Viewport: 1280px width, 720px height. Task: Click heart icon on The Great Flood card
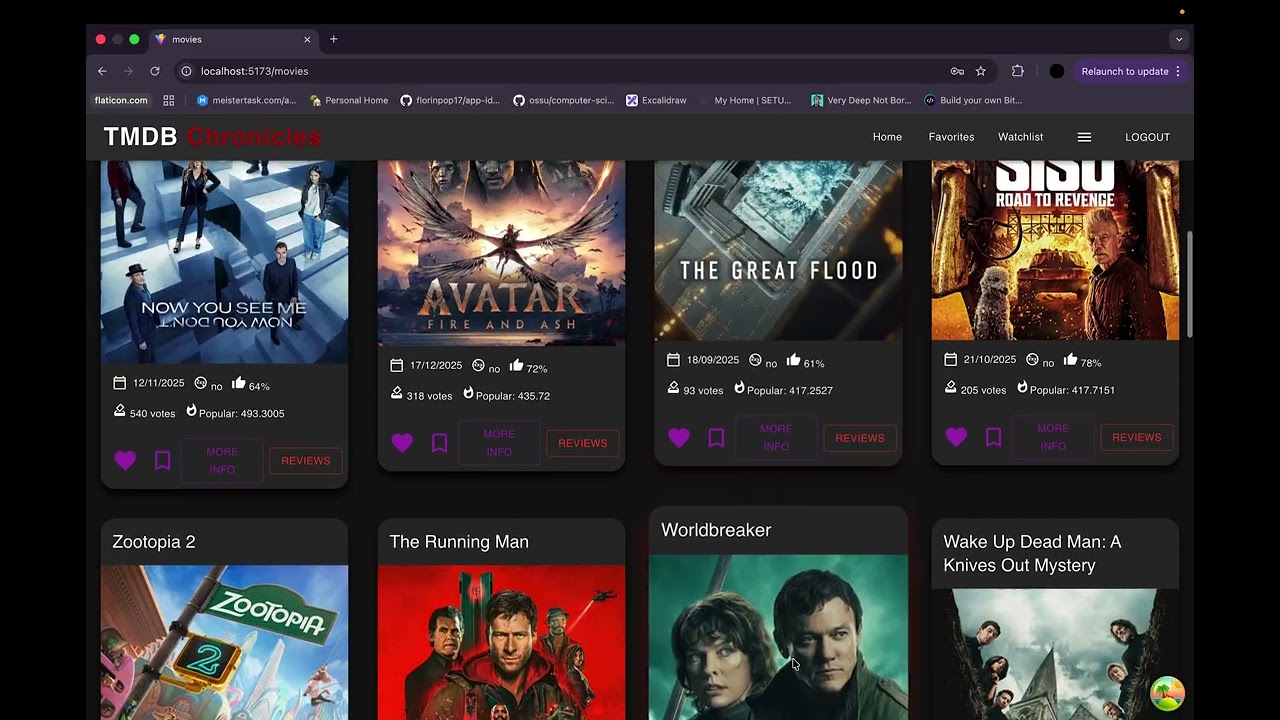(679, 438)
